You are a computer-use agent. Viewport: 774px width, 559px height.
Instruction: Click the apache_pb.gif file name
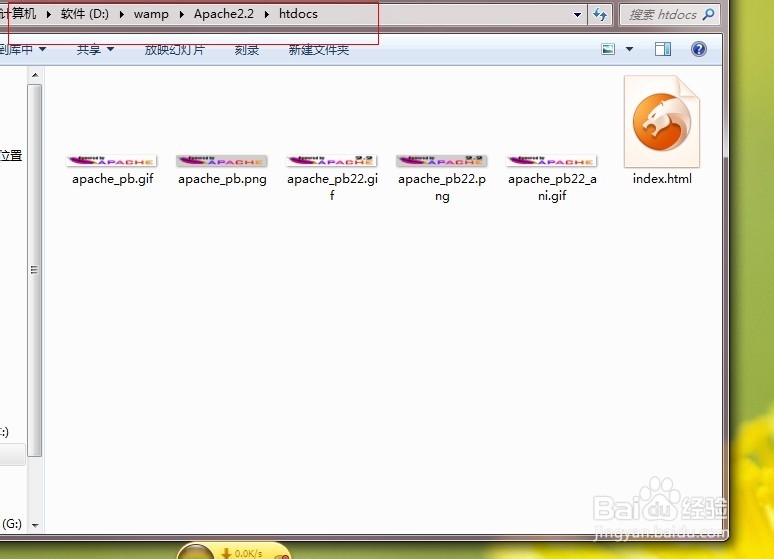point(113,179)
